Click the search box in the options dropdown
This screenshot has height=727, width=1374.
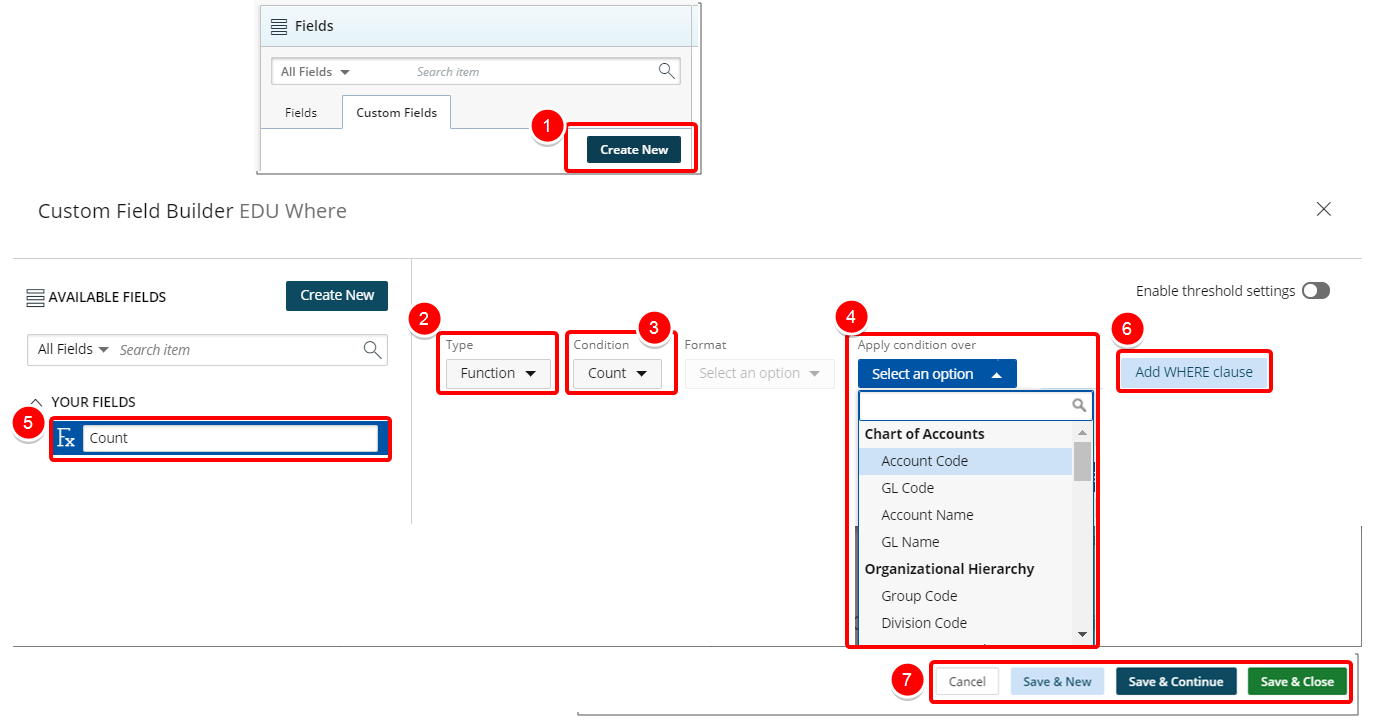coord(975,405)
